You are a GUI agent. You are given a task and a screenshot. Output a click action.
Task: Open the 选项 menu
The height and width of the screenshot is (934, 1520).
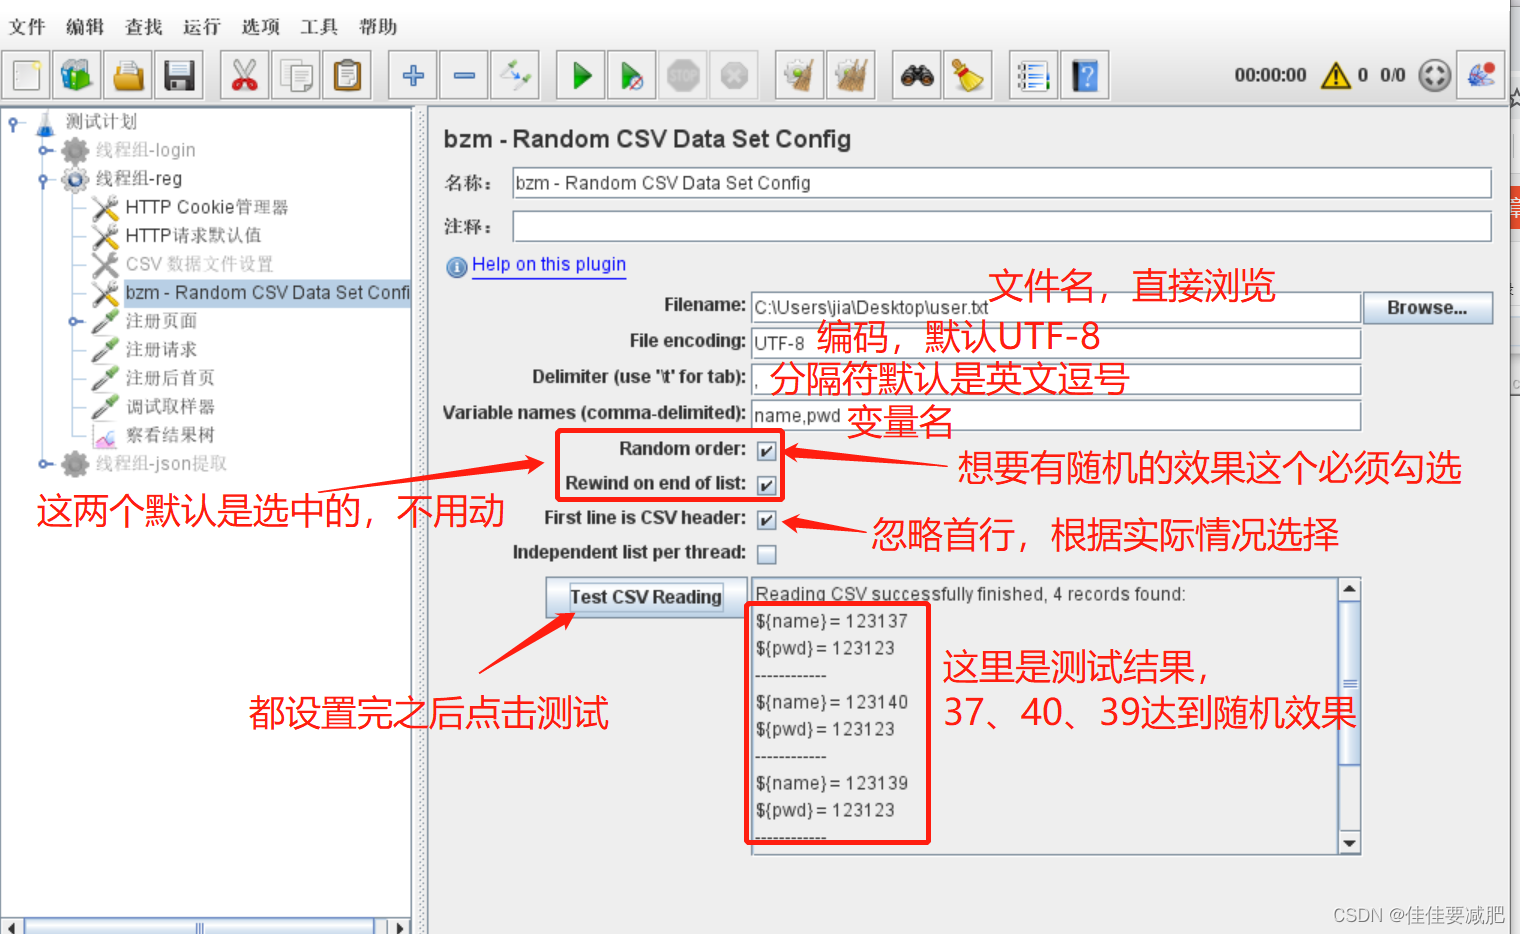(261, 27)
